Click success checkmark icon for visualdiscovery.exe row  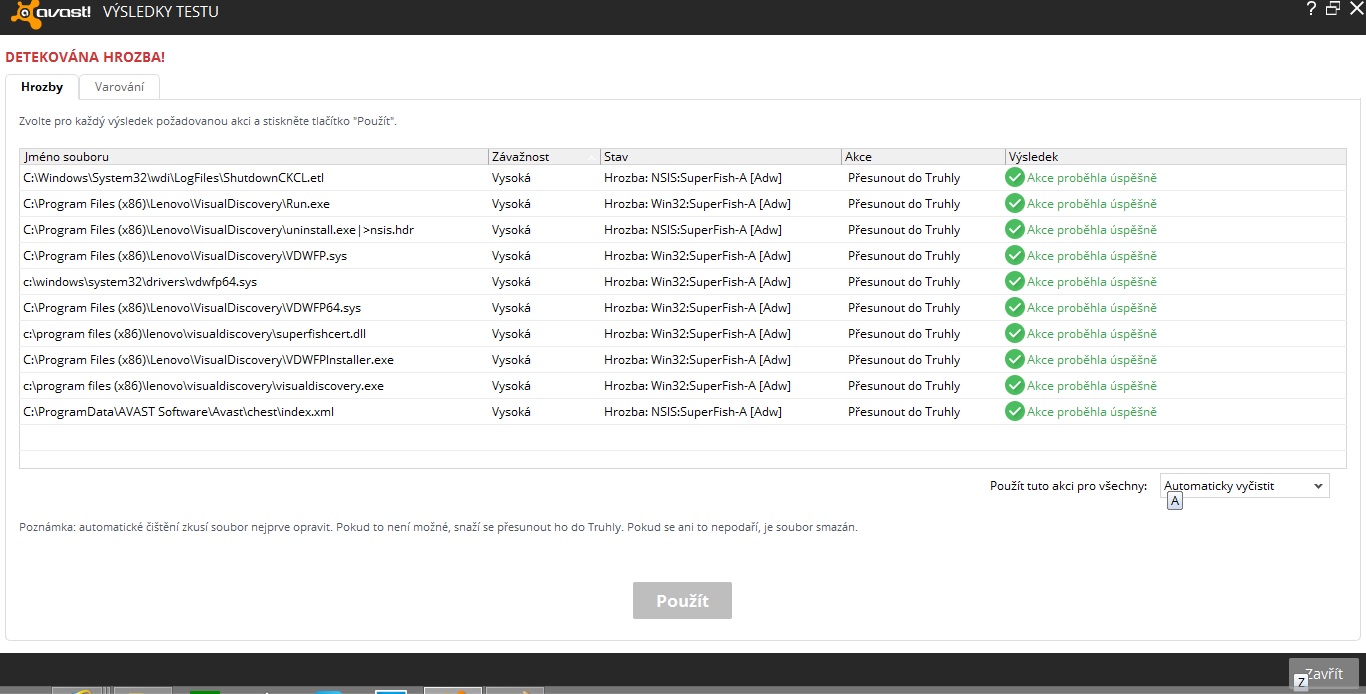click(x=1015, y=386)
